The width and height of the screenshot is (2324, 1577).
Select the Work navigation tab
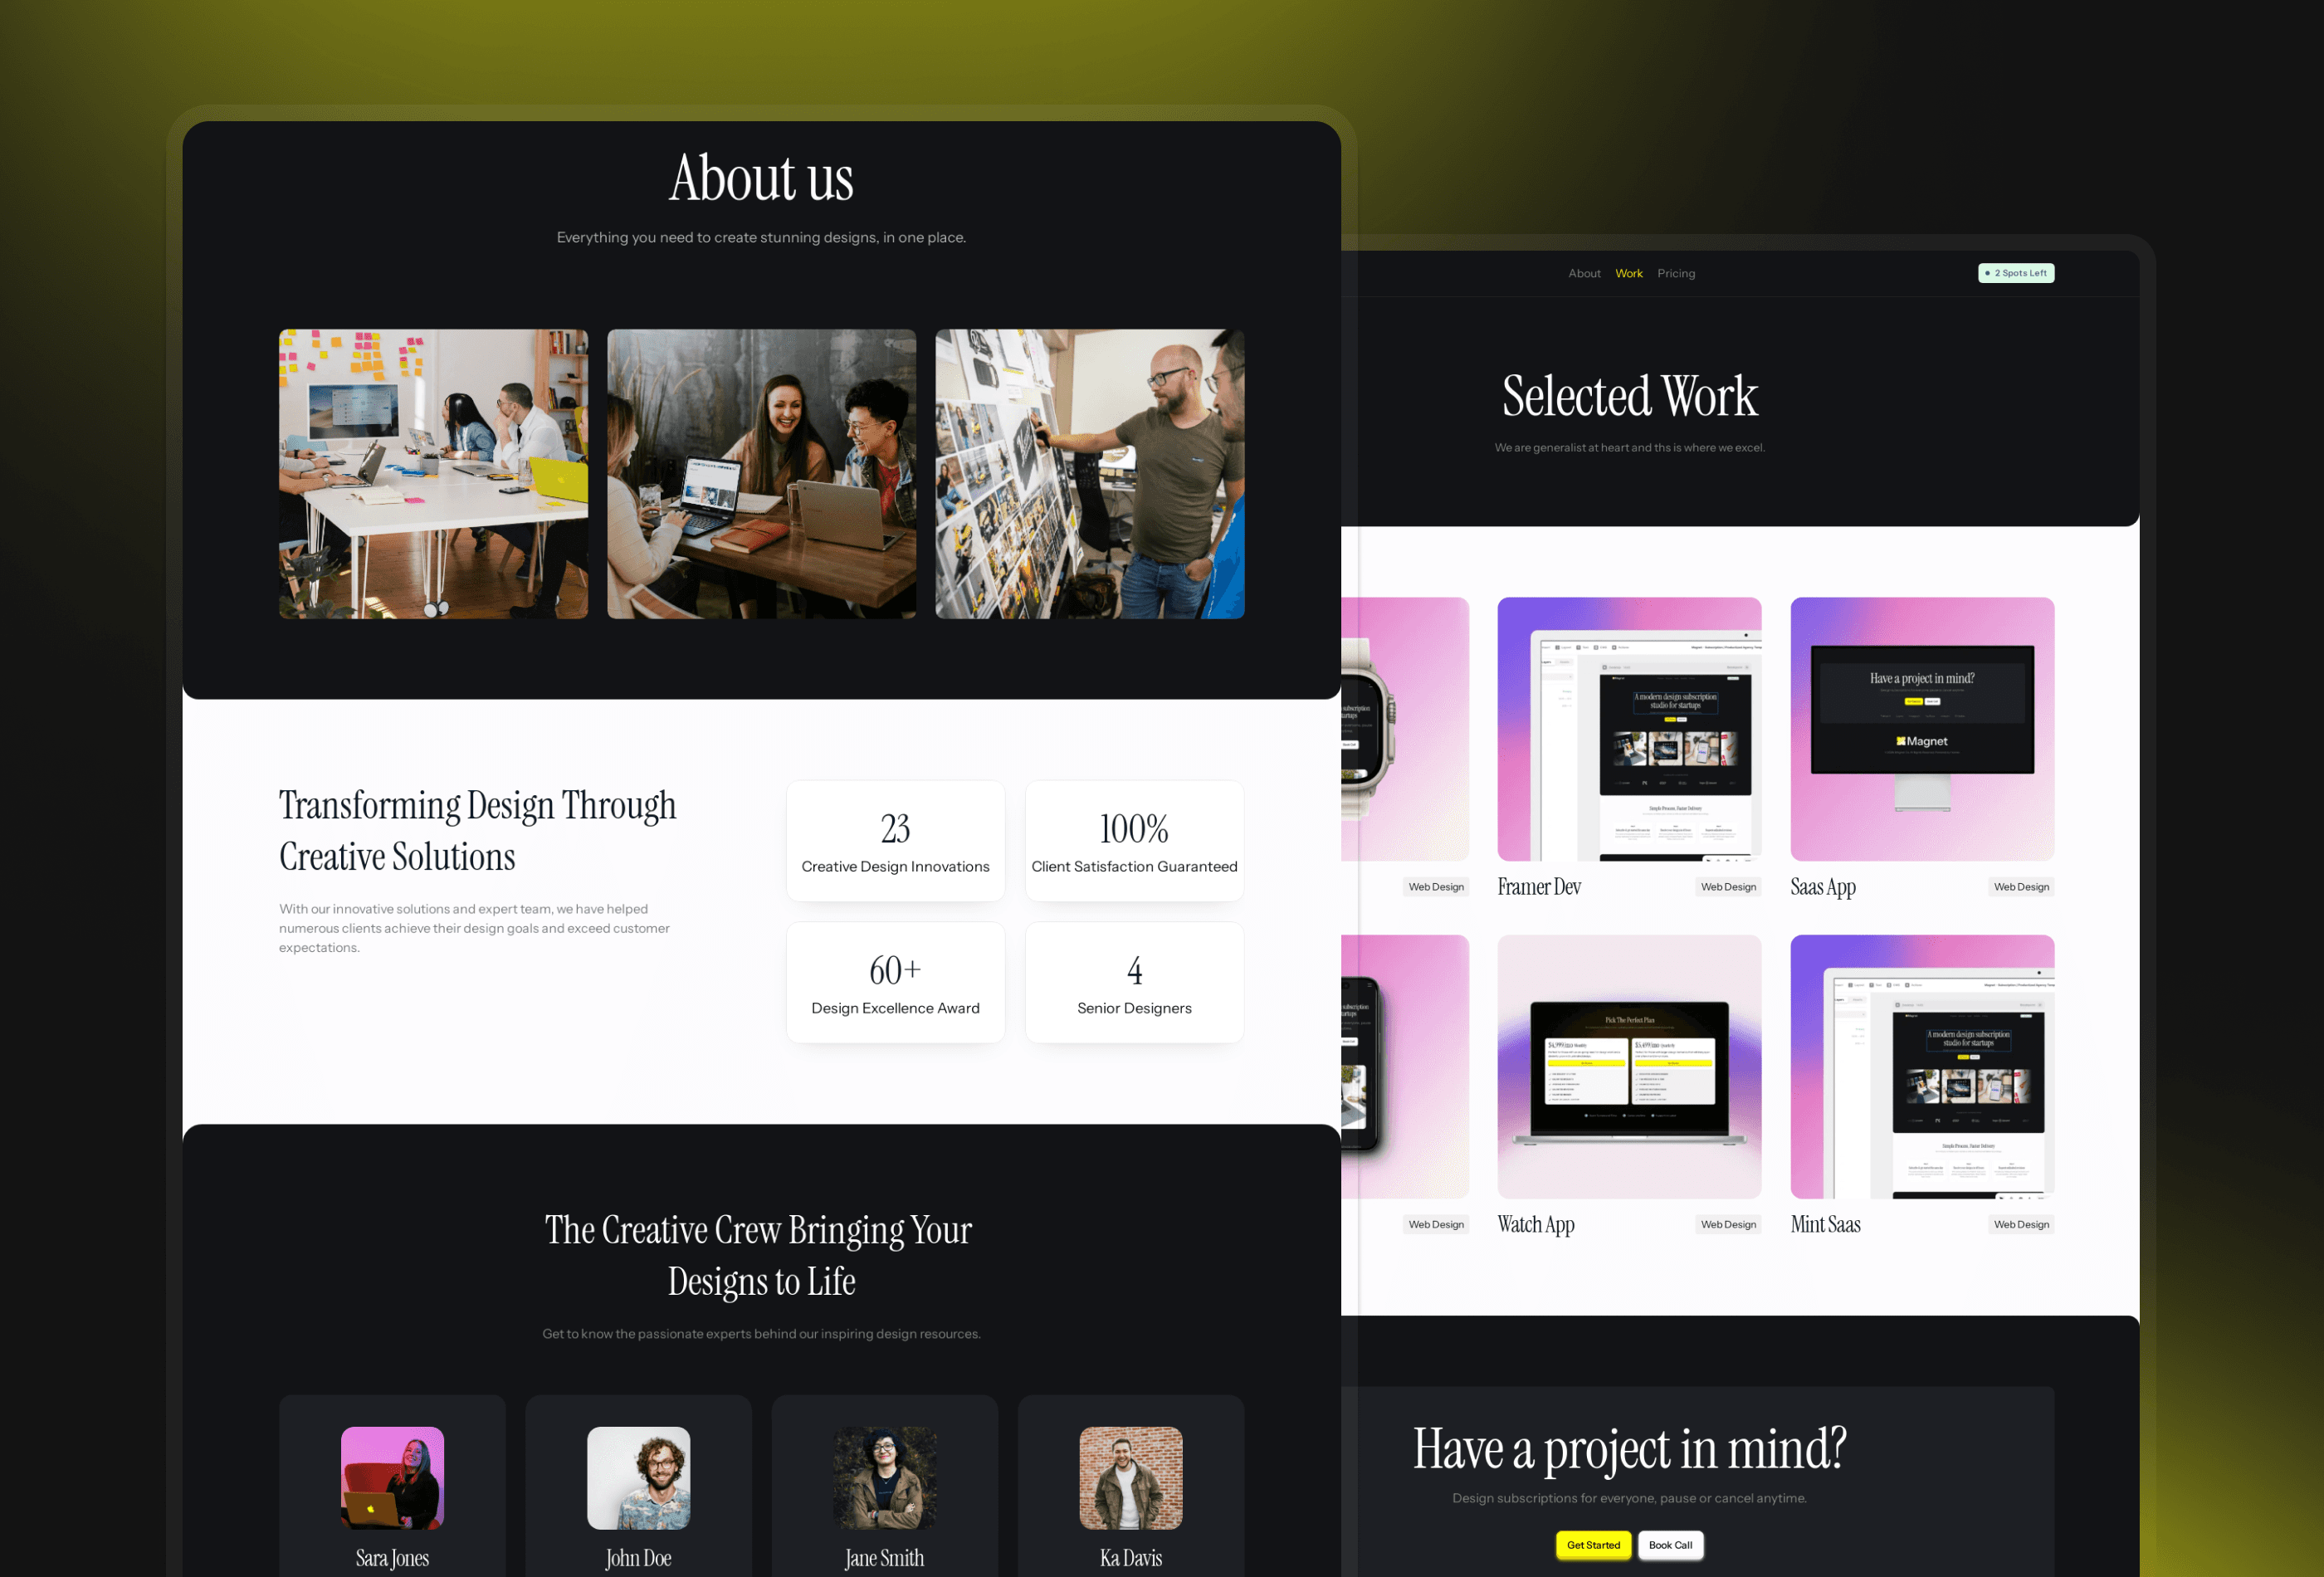1628,273
